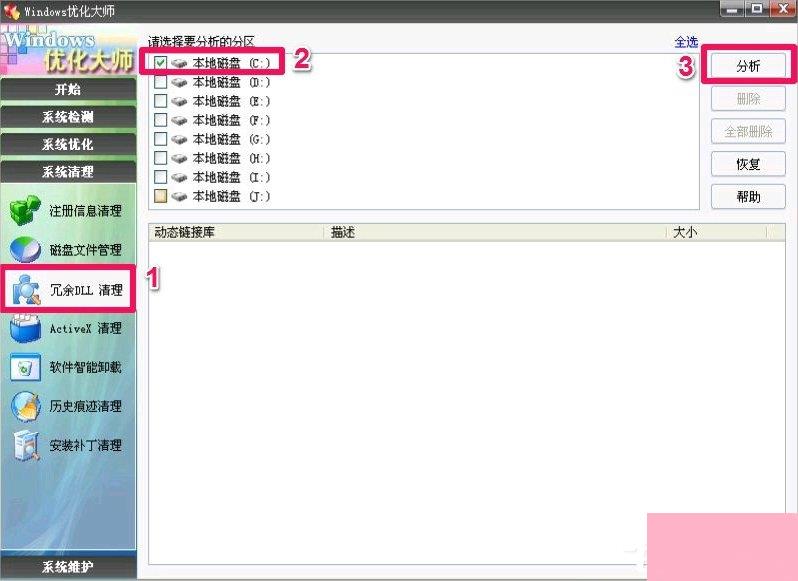Open the 注册信息清理 registry cleanup icon
The height and width of the screenshot is (581, 798).
click(25, 210)
